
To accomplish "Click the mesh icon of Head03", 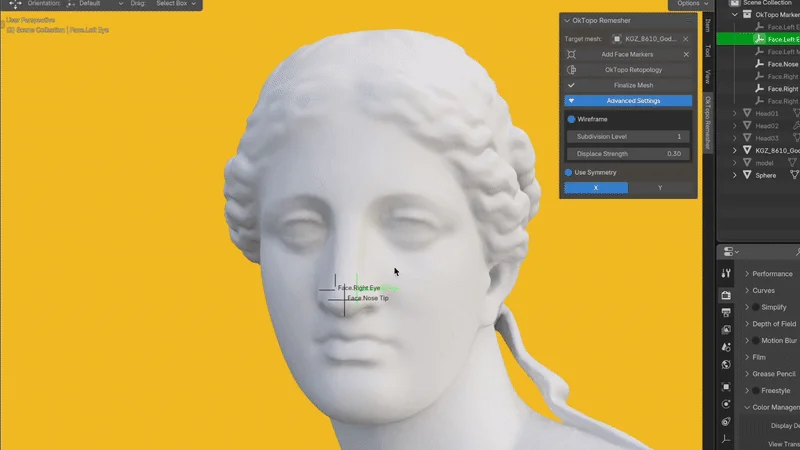I will click(x=747, y=138).
